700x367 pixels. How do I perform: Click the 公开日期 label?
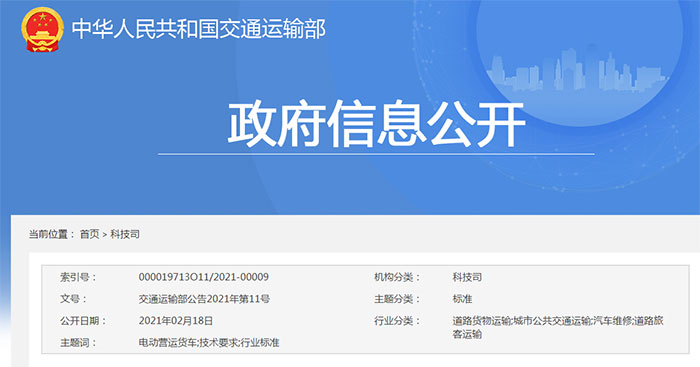83,321
